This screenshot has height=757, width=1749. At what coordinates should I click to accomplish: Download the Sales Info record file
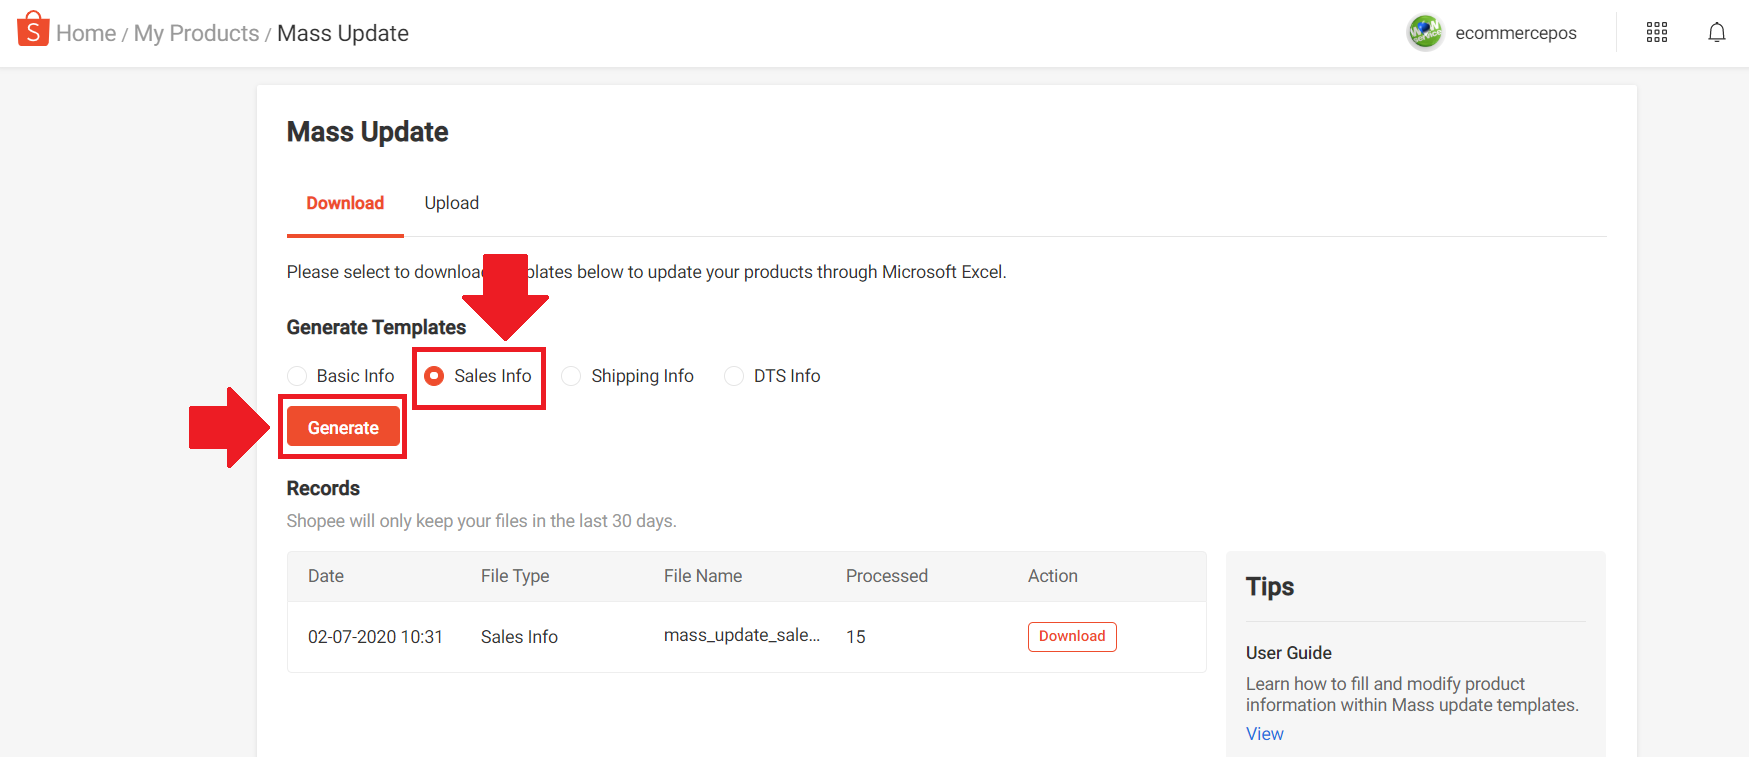[x=1072, y=637]
